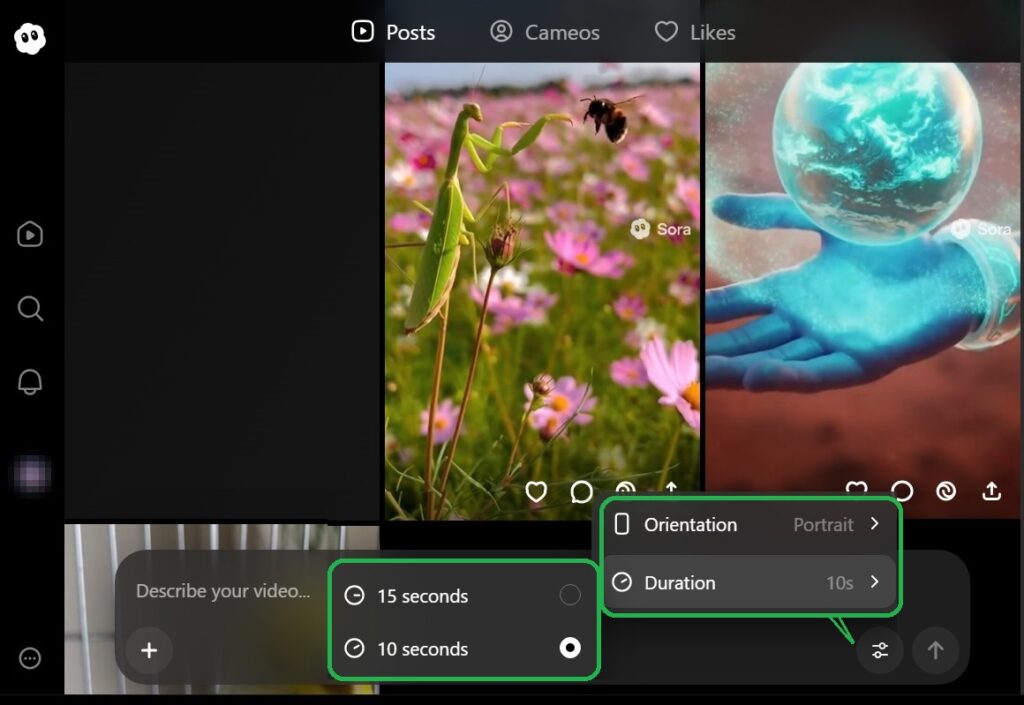Click the Sora logo in the sidebar
Image resolution: width=1024 pixels, height=705 pixels.
pos(30,39)
